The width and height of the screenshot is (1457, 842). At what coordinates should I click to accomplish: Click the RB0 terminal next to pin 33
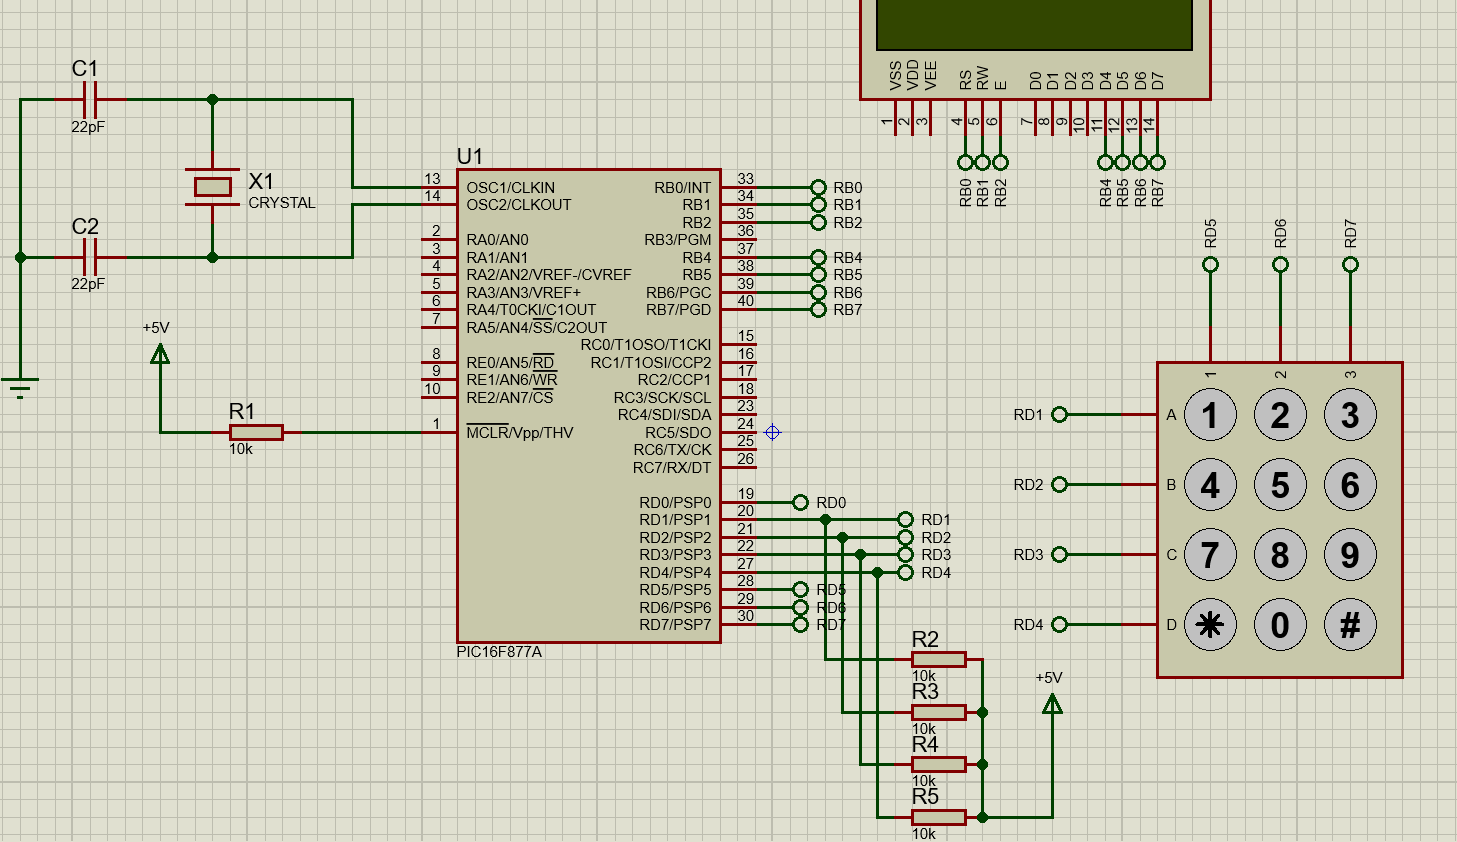coord(819,187)
